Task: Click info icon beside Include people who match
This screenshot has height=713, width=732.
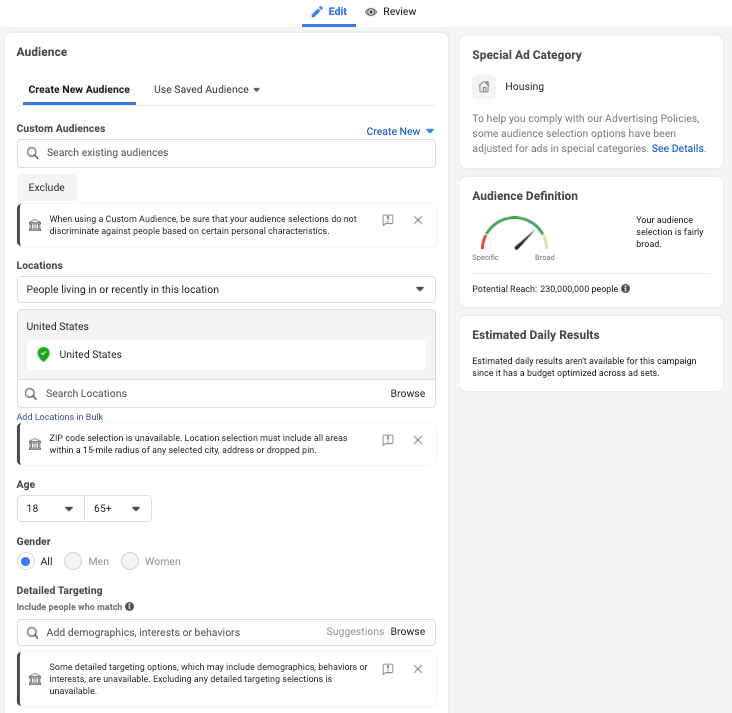Action: coord(130,607)
